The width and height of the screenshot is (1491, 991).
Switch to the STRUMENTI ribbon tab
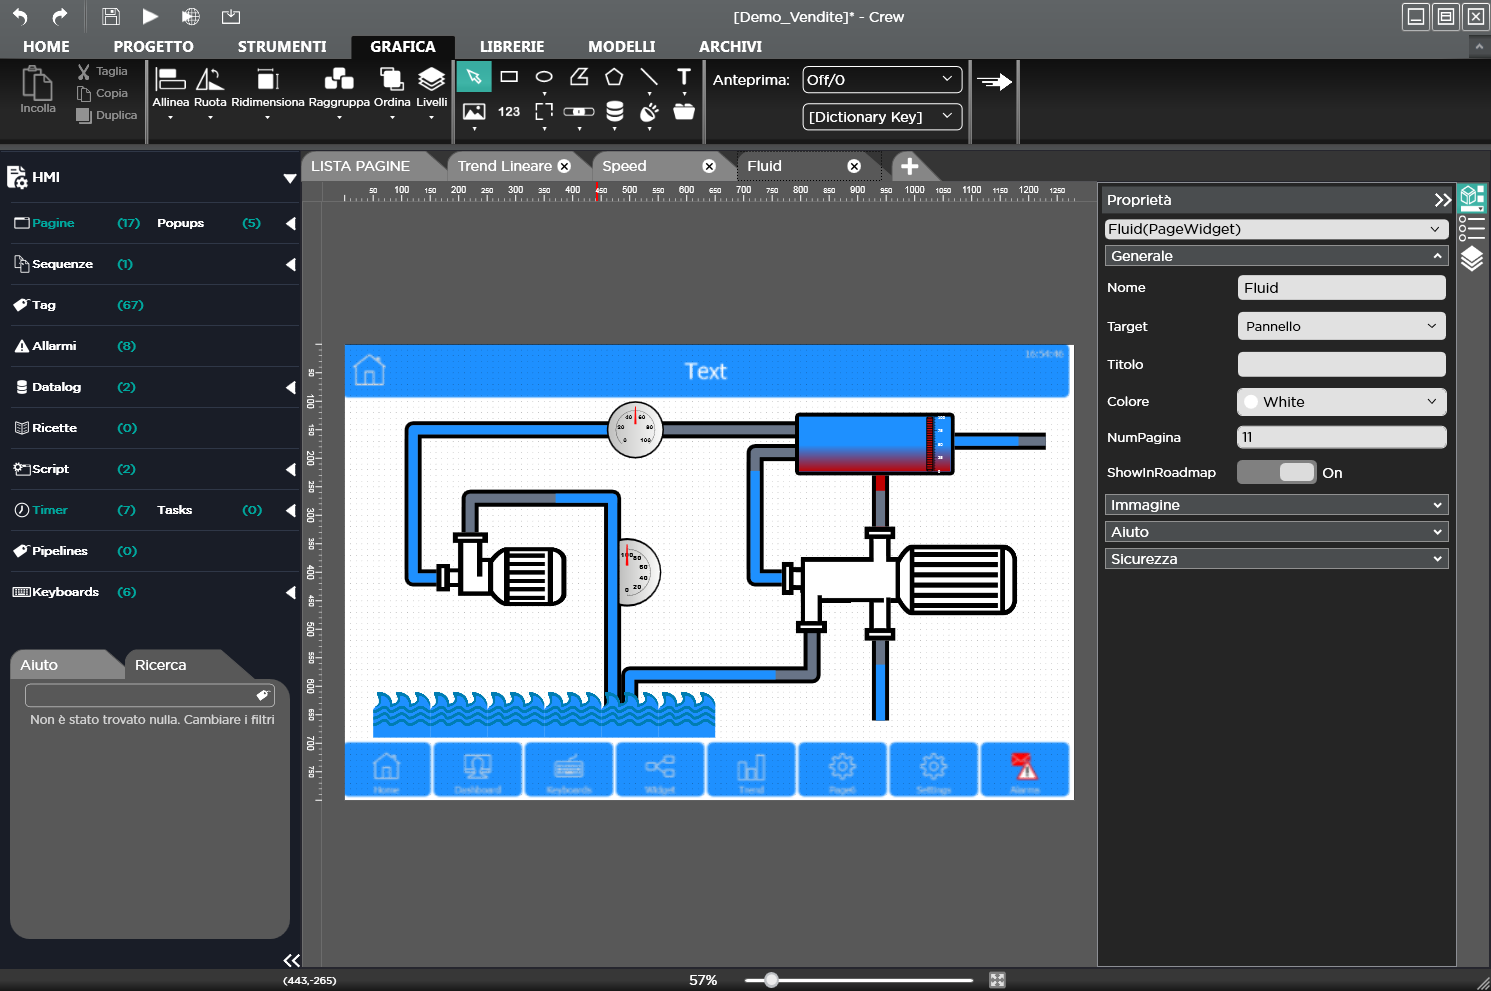point(282,47)
